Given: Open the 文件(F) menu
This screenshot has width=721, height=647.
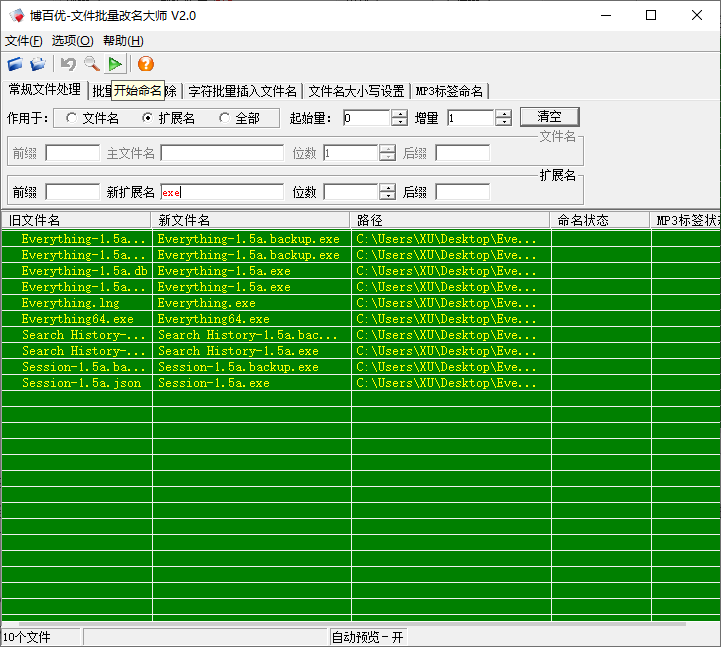Looking at the screenshot, I should click(24, 41).
